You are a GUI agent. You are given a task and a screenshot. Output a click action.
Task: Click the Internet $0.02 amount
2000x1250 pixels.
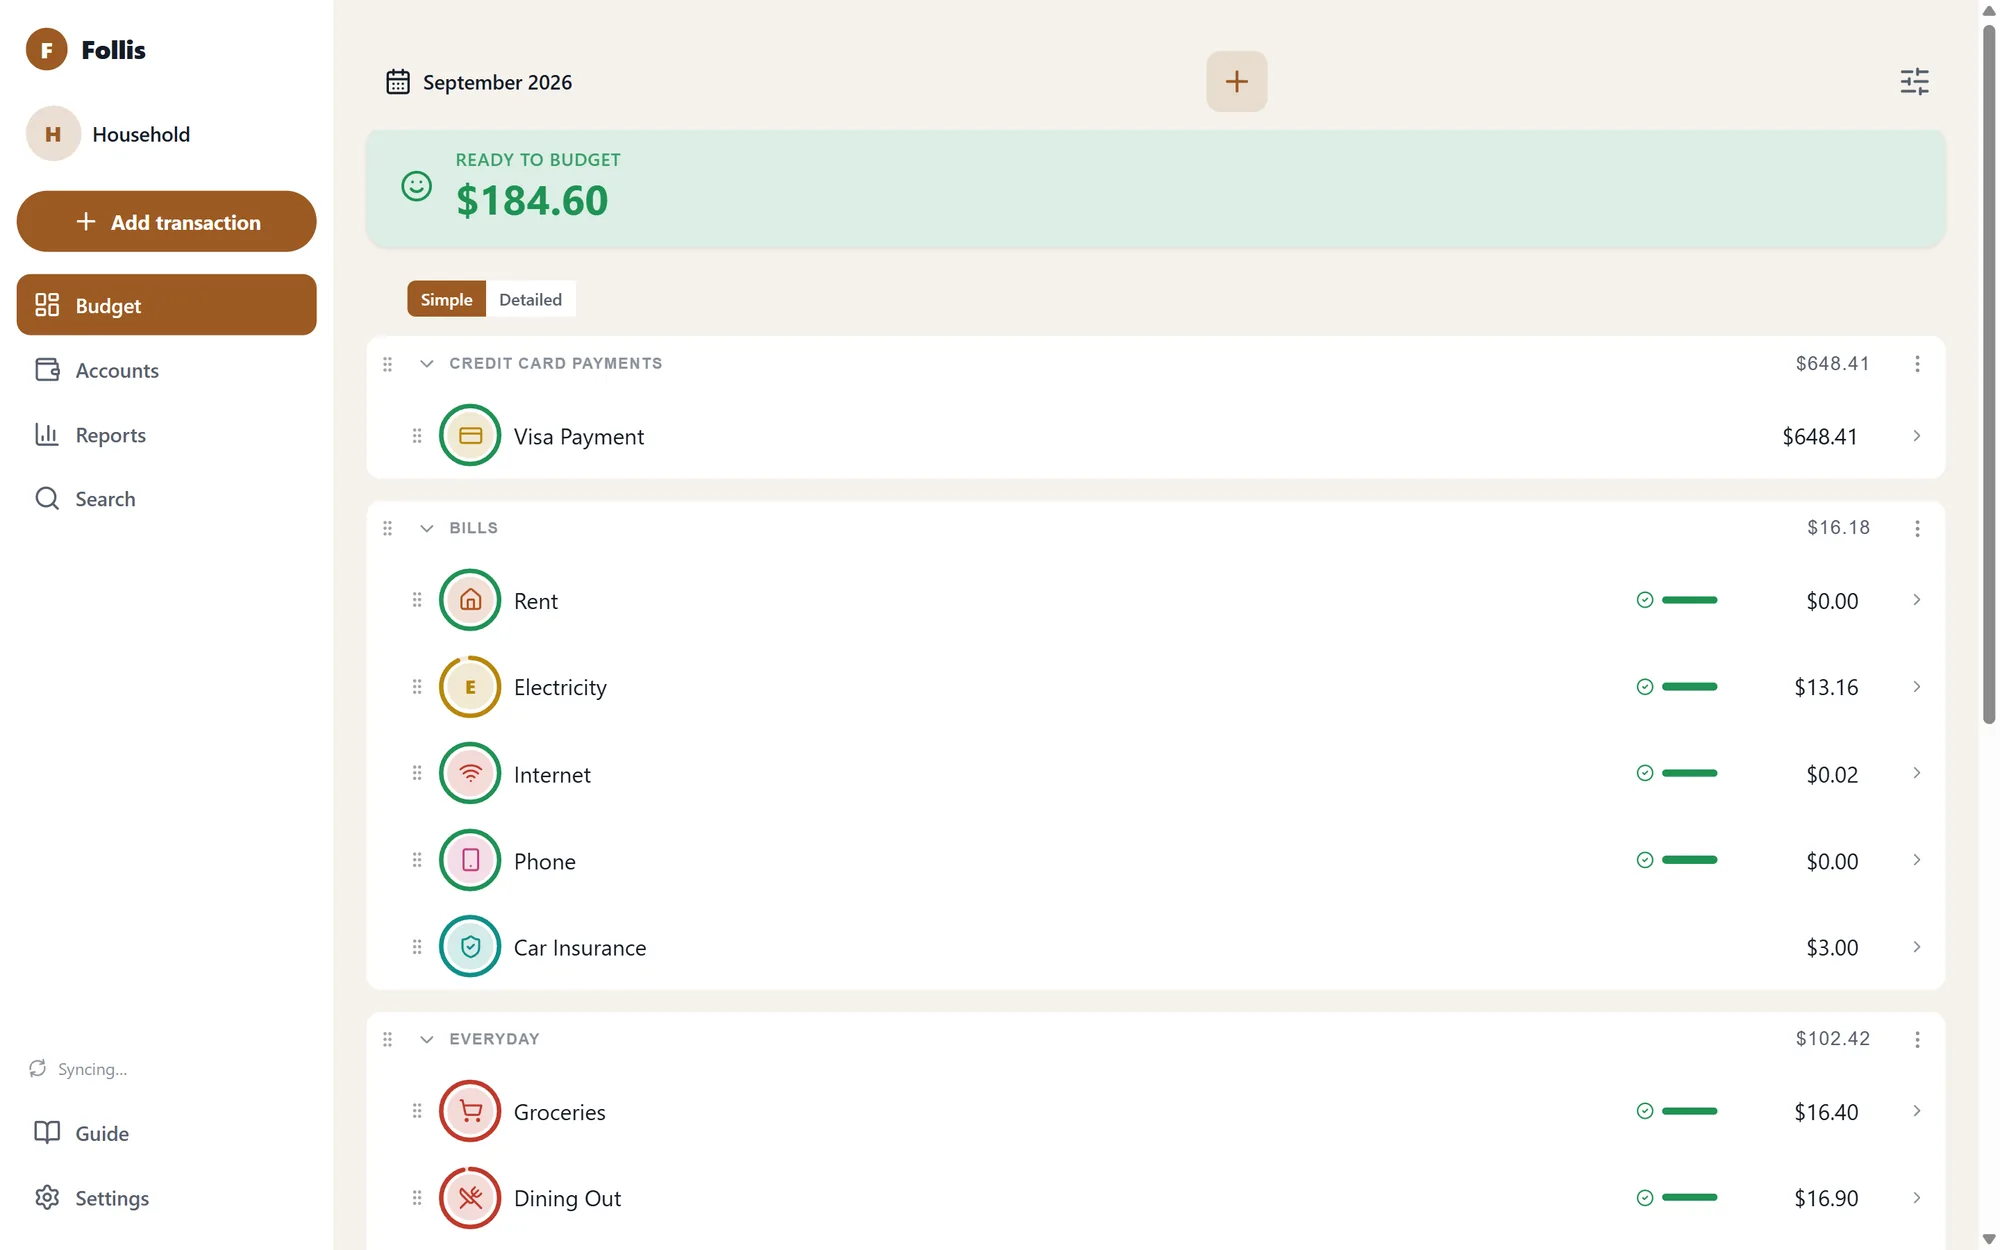1832,775
